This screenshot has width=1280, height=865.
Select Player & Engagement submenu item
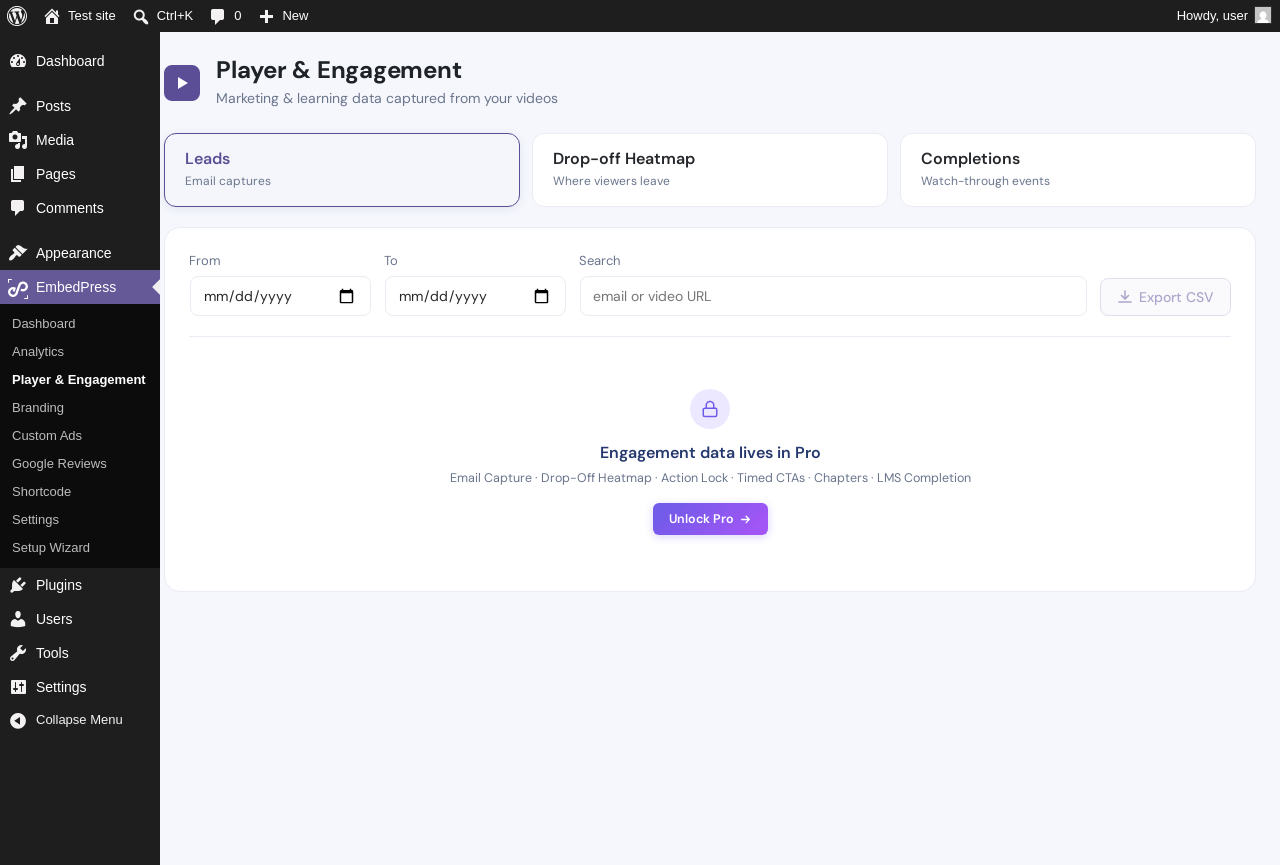click(x=79, y=380)
